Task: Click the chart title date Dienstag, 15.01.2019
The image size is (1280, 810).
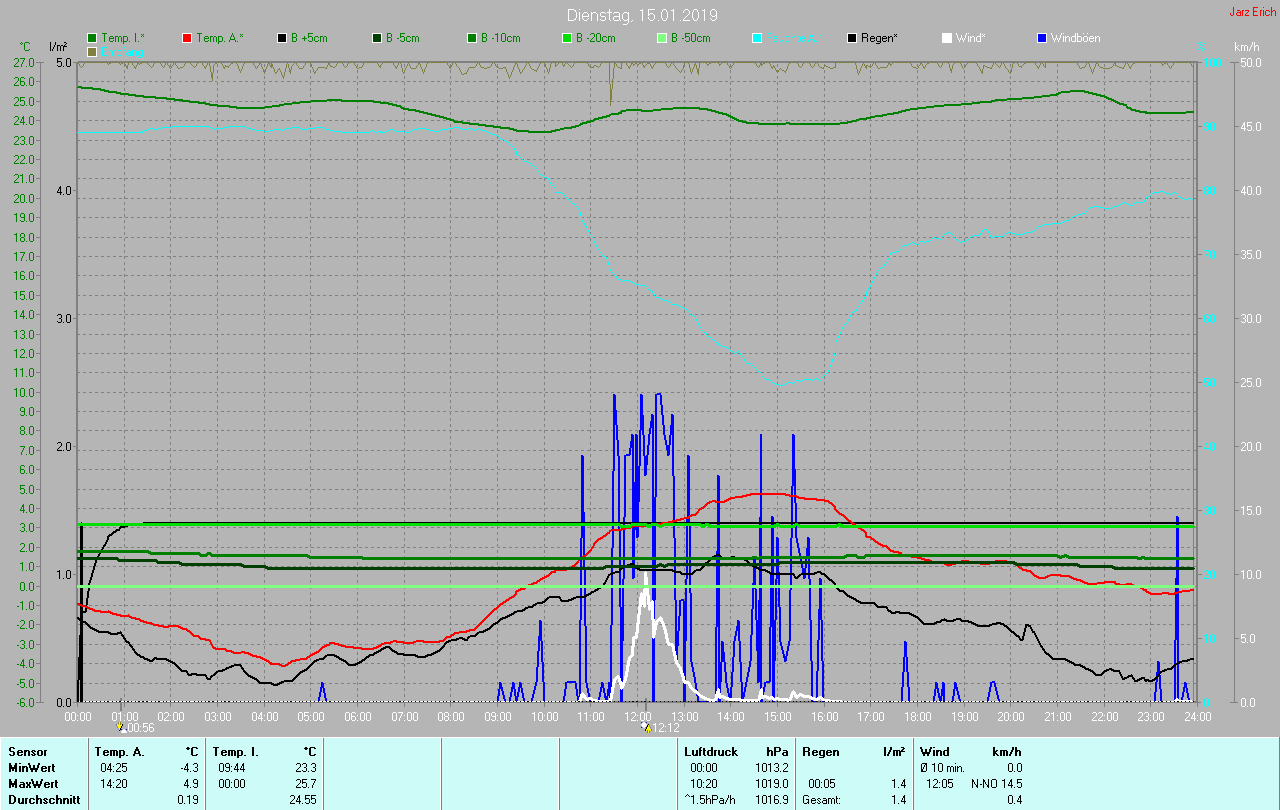Action: (641, 15)
